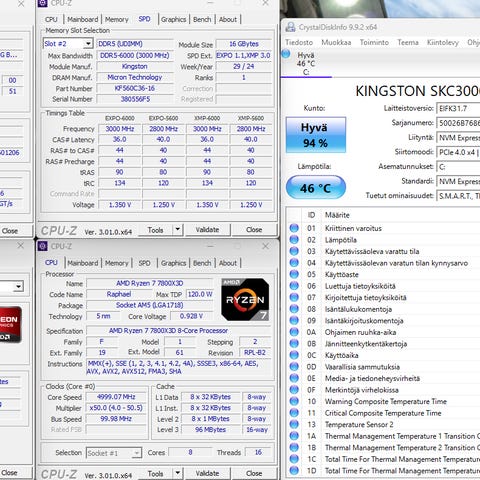
Task: Click status orb for 0D Vaarallisia sammutuksia
Action: (x=294, y=367)
